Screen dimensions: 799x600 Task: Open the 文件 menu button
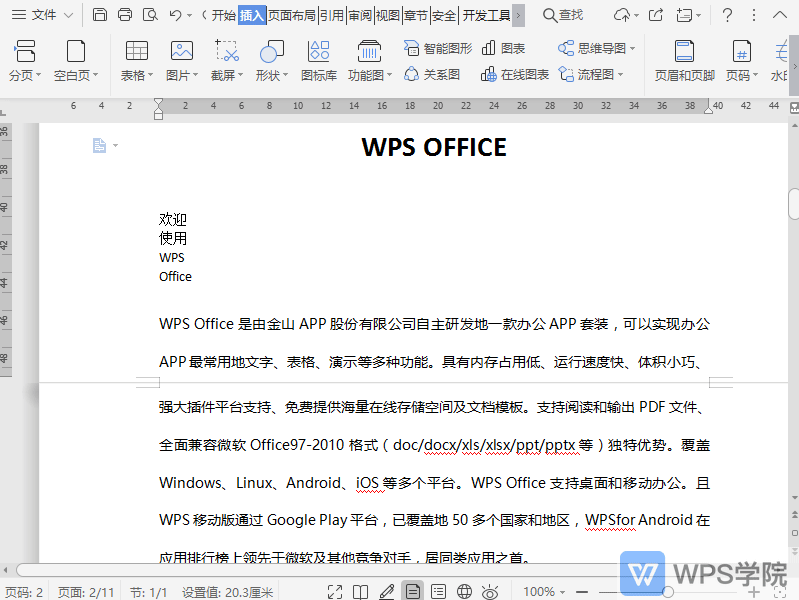pyautogui.click(x=34, y=15)
